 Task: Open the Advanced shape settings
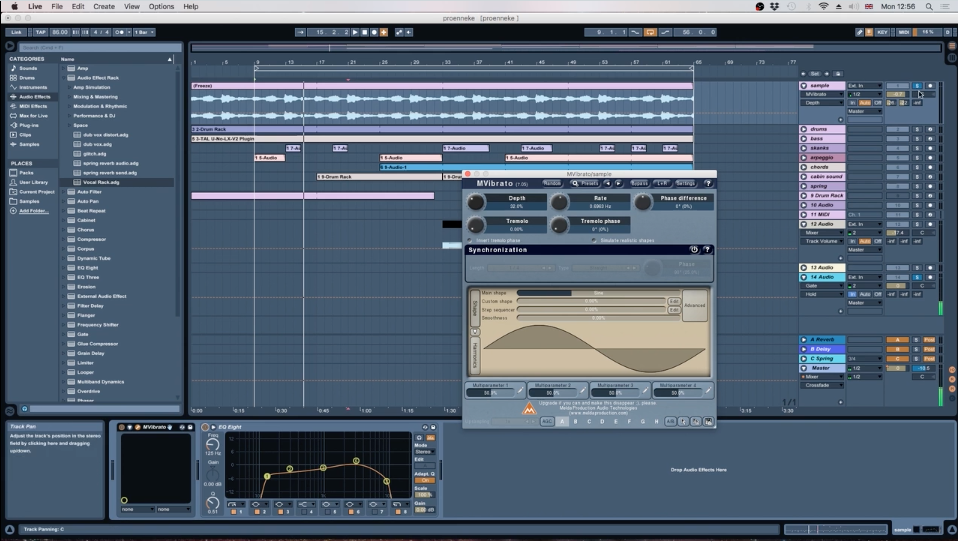click(695, 306)
